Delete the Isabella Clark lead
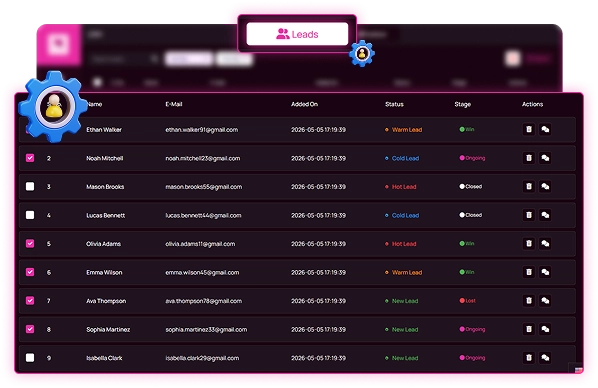 tap(529, 357)
